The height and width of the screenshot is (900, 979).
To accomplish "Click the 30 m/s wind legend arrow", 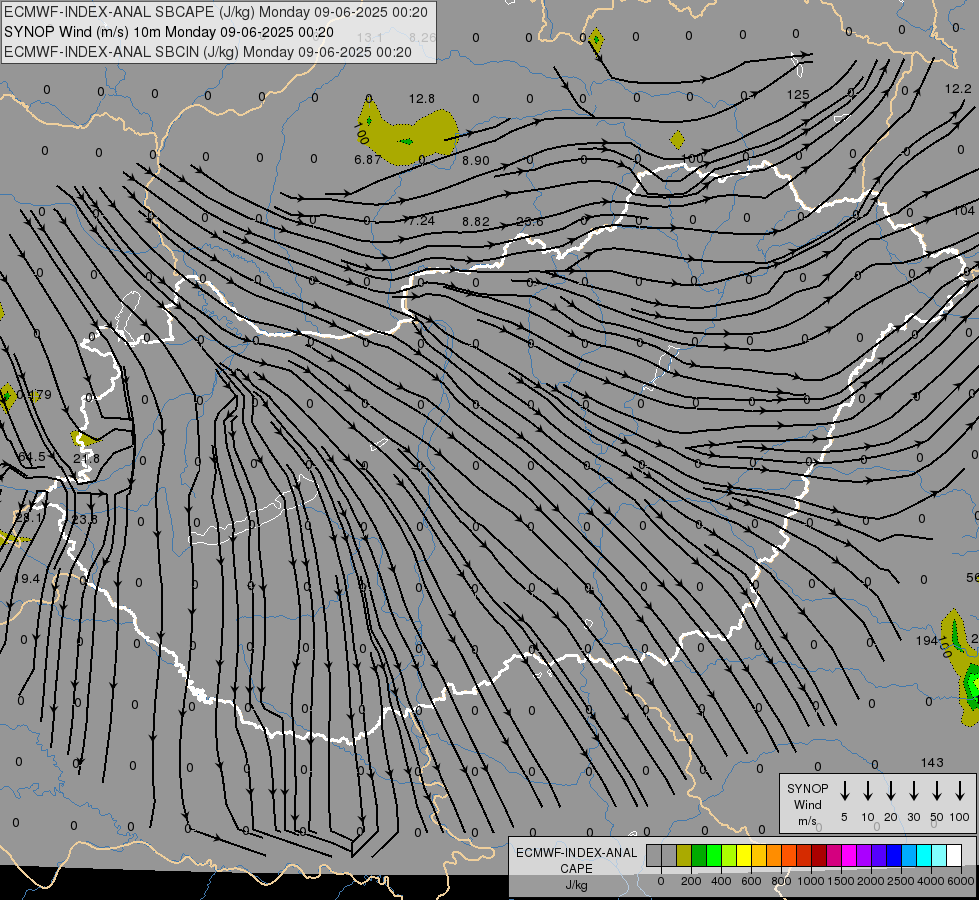I will pyautogui.click(x=913, y=790).
